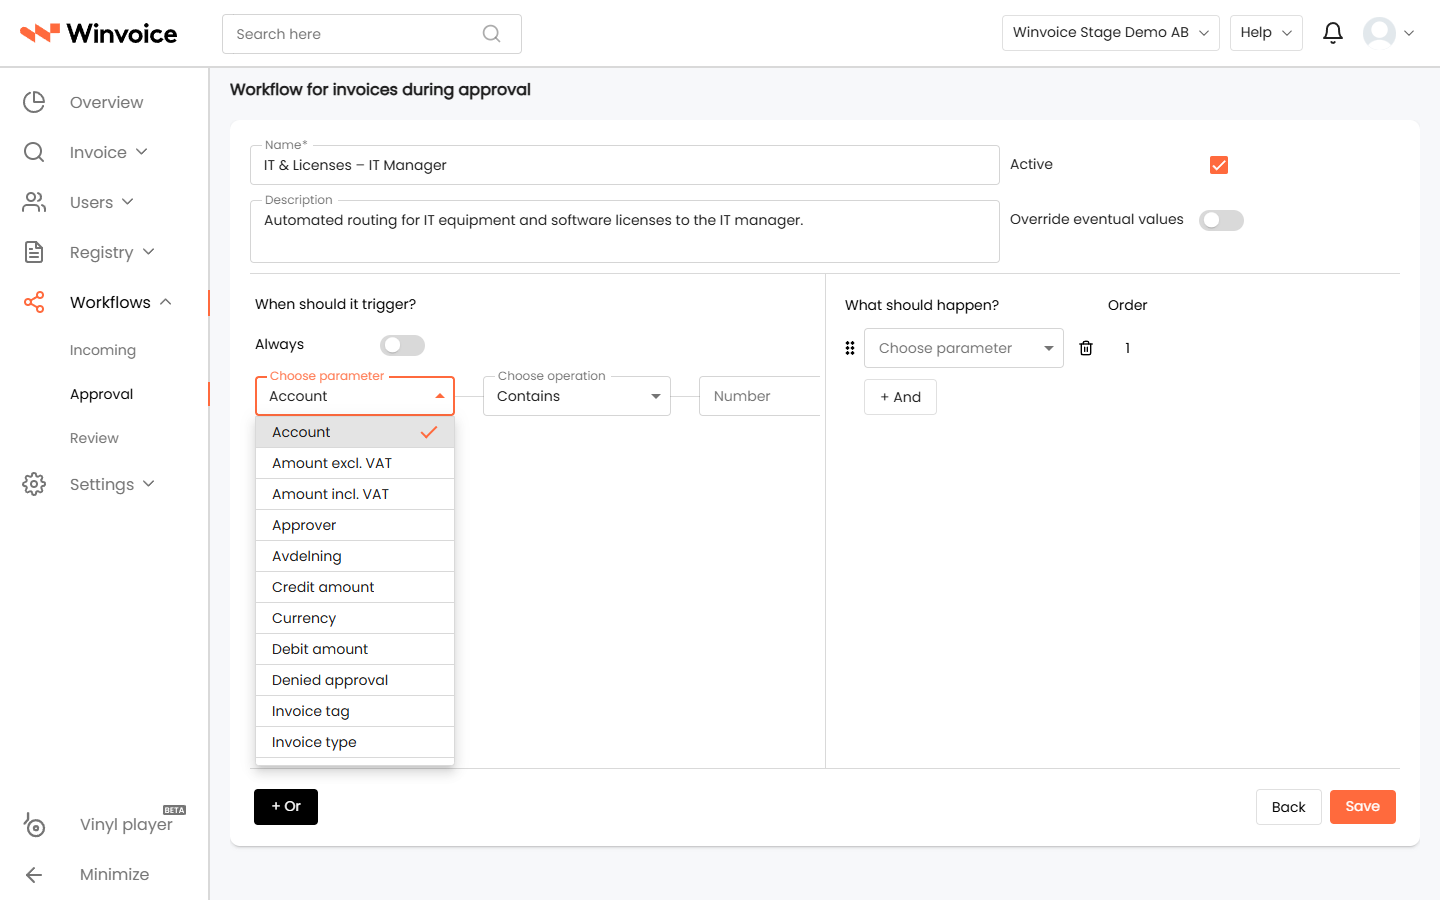This screenshot has height=900, width=1440.
Task: Open the Winvoice Stage Demo AB selector
Action: click(1110, 33)
